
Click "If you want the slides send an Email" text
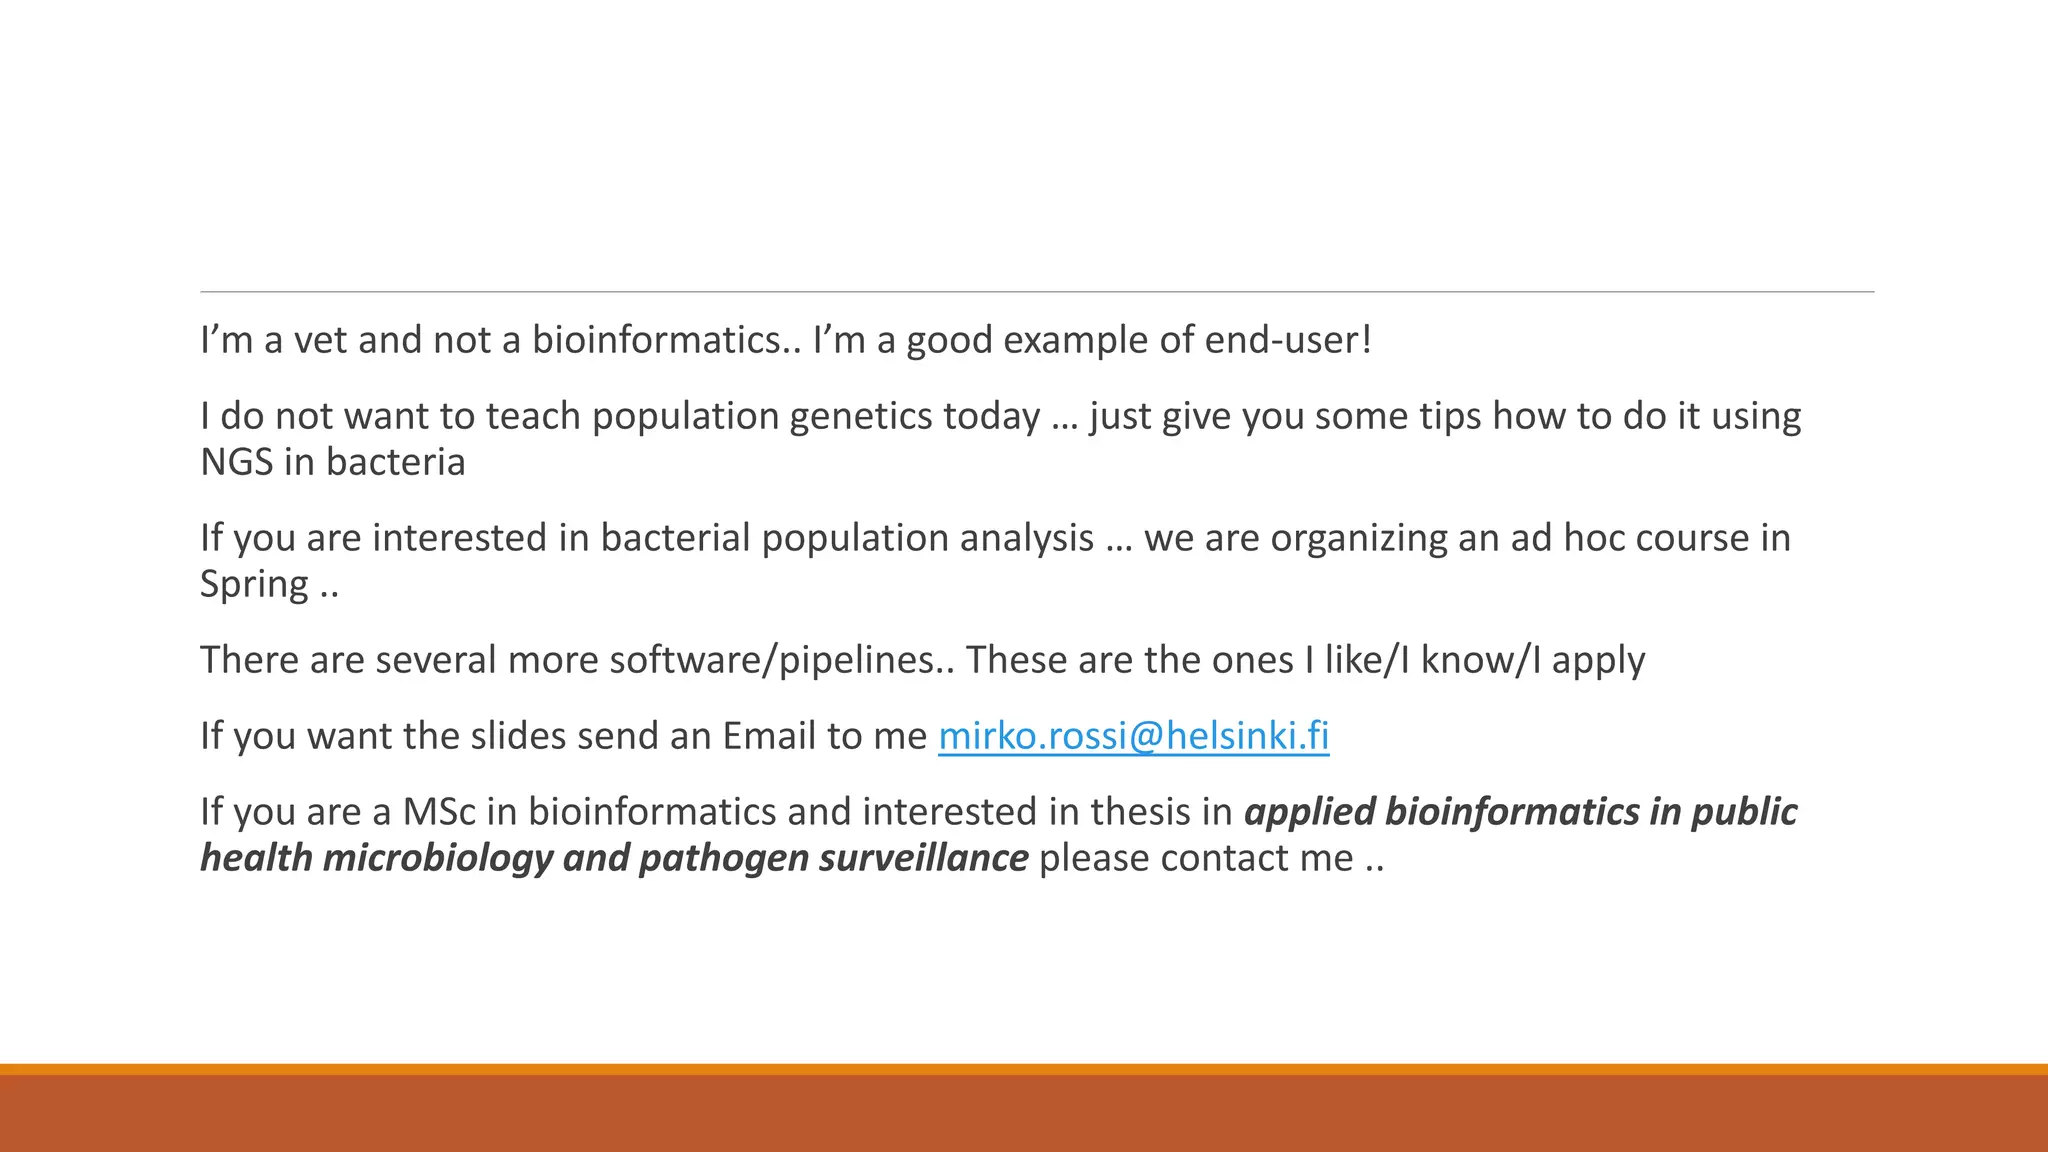[563, 736]
